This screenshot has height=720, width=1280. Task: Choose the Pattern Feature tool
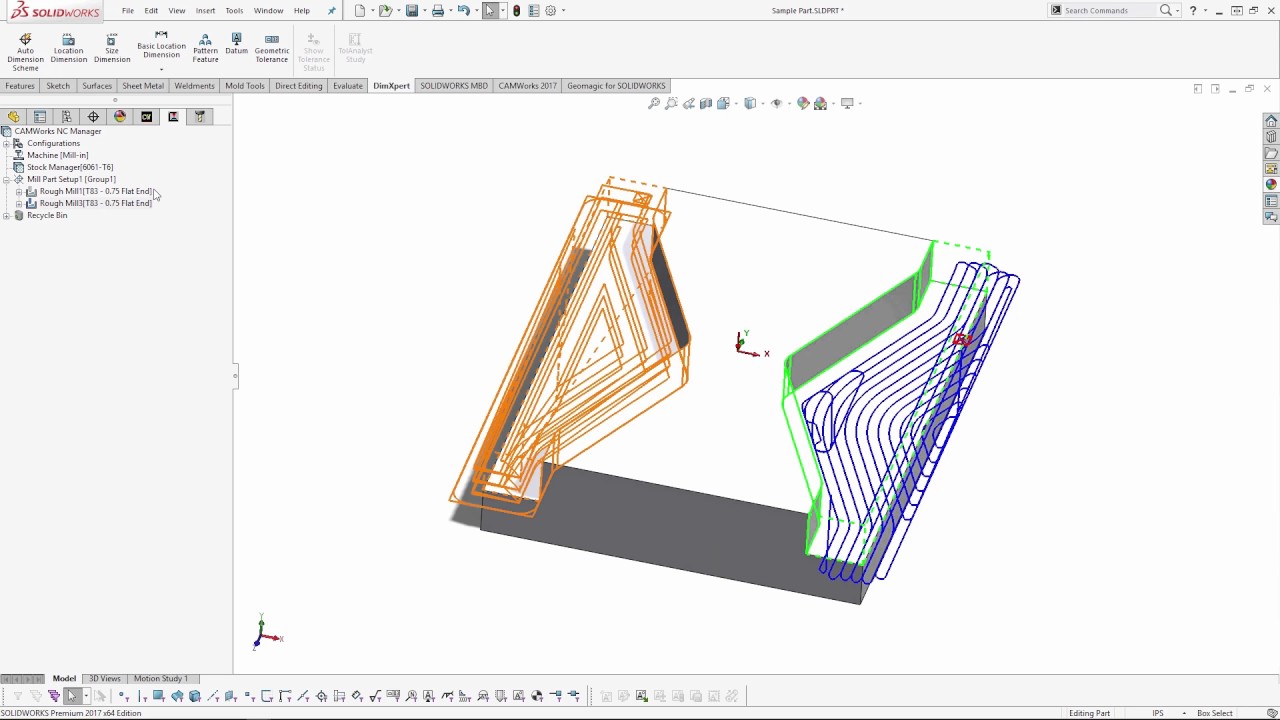pyautogui.click(x=205, y=48)
